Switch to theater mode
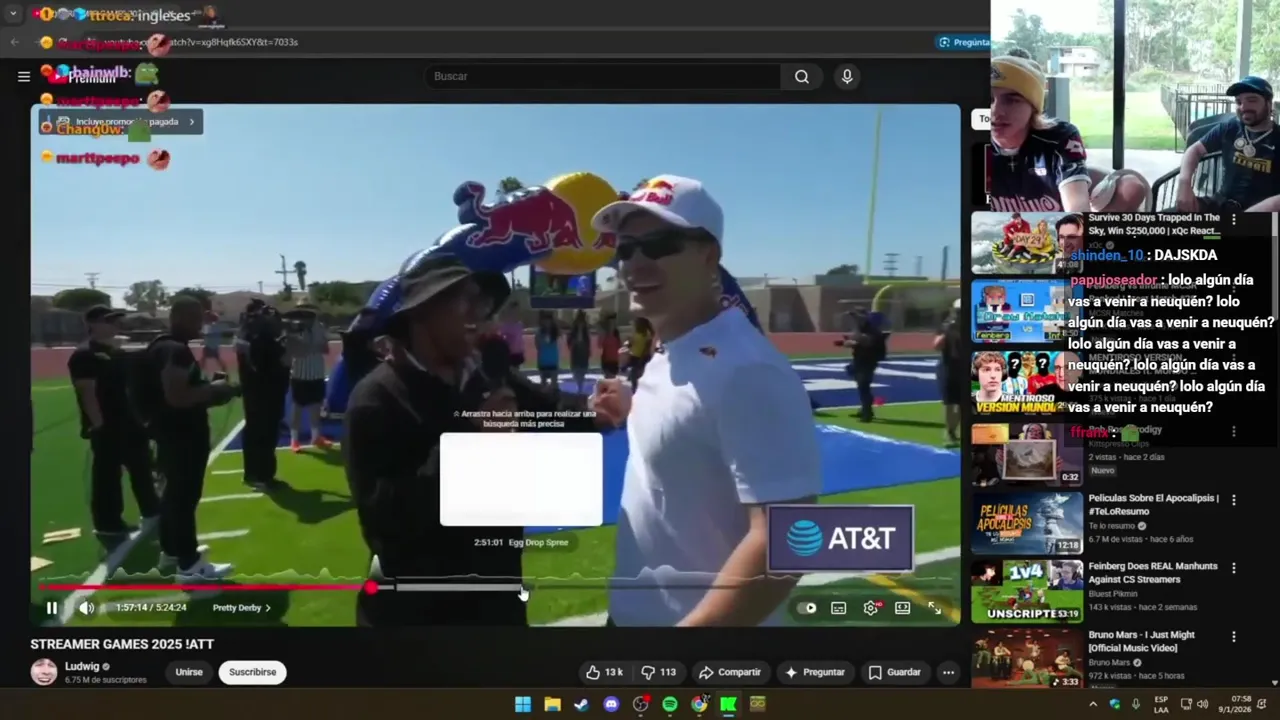 pos(902,608)
